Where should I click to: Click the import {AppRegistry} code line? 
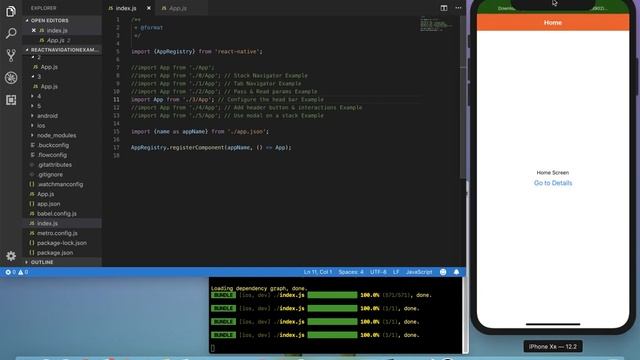click(197, 51)
